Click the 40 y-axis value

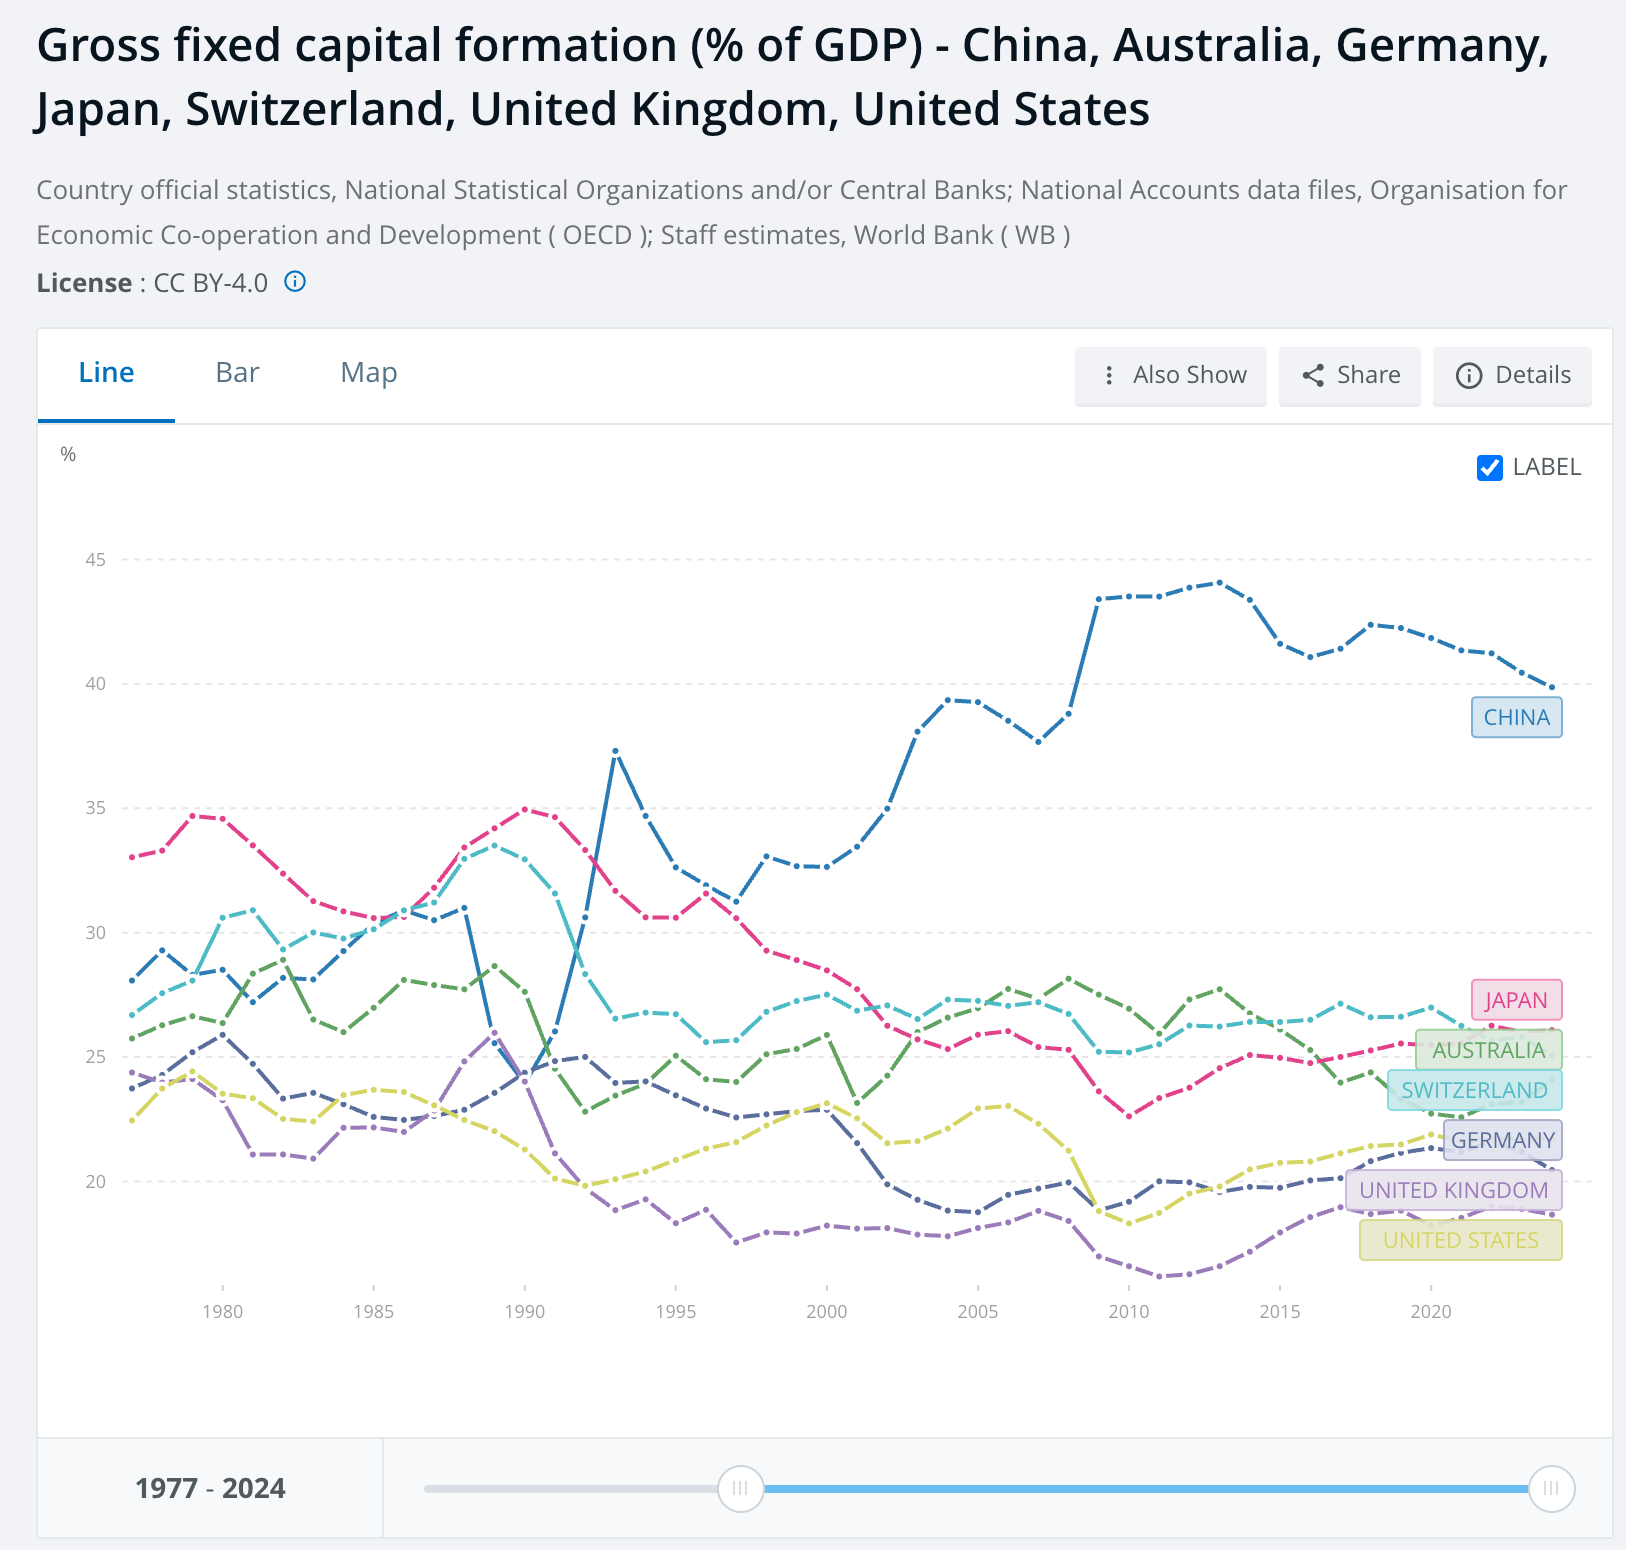click(x=96, y=684)
